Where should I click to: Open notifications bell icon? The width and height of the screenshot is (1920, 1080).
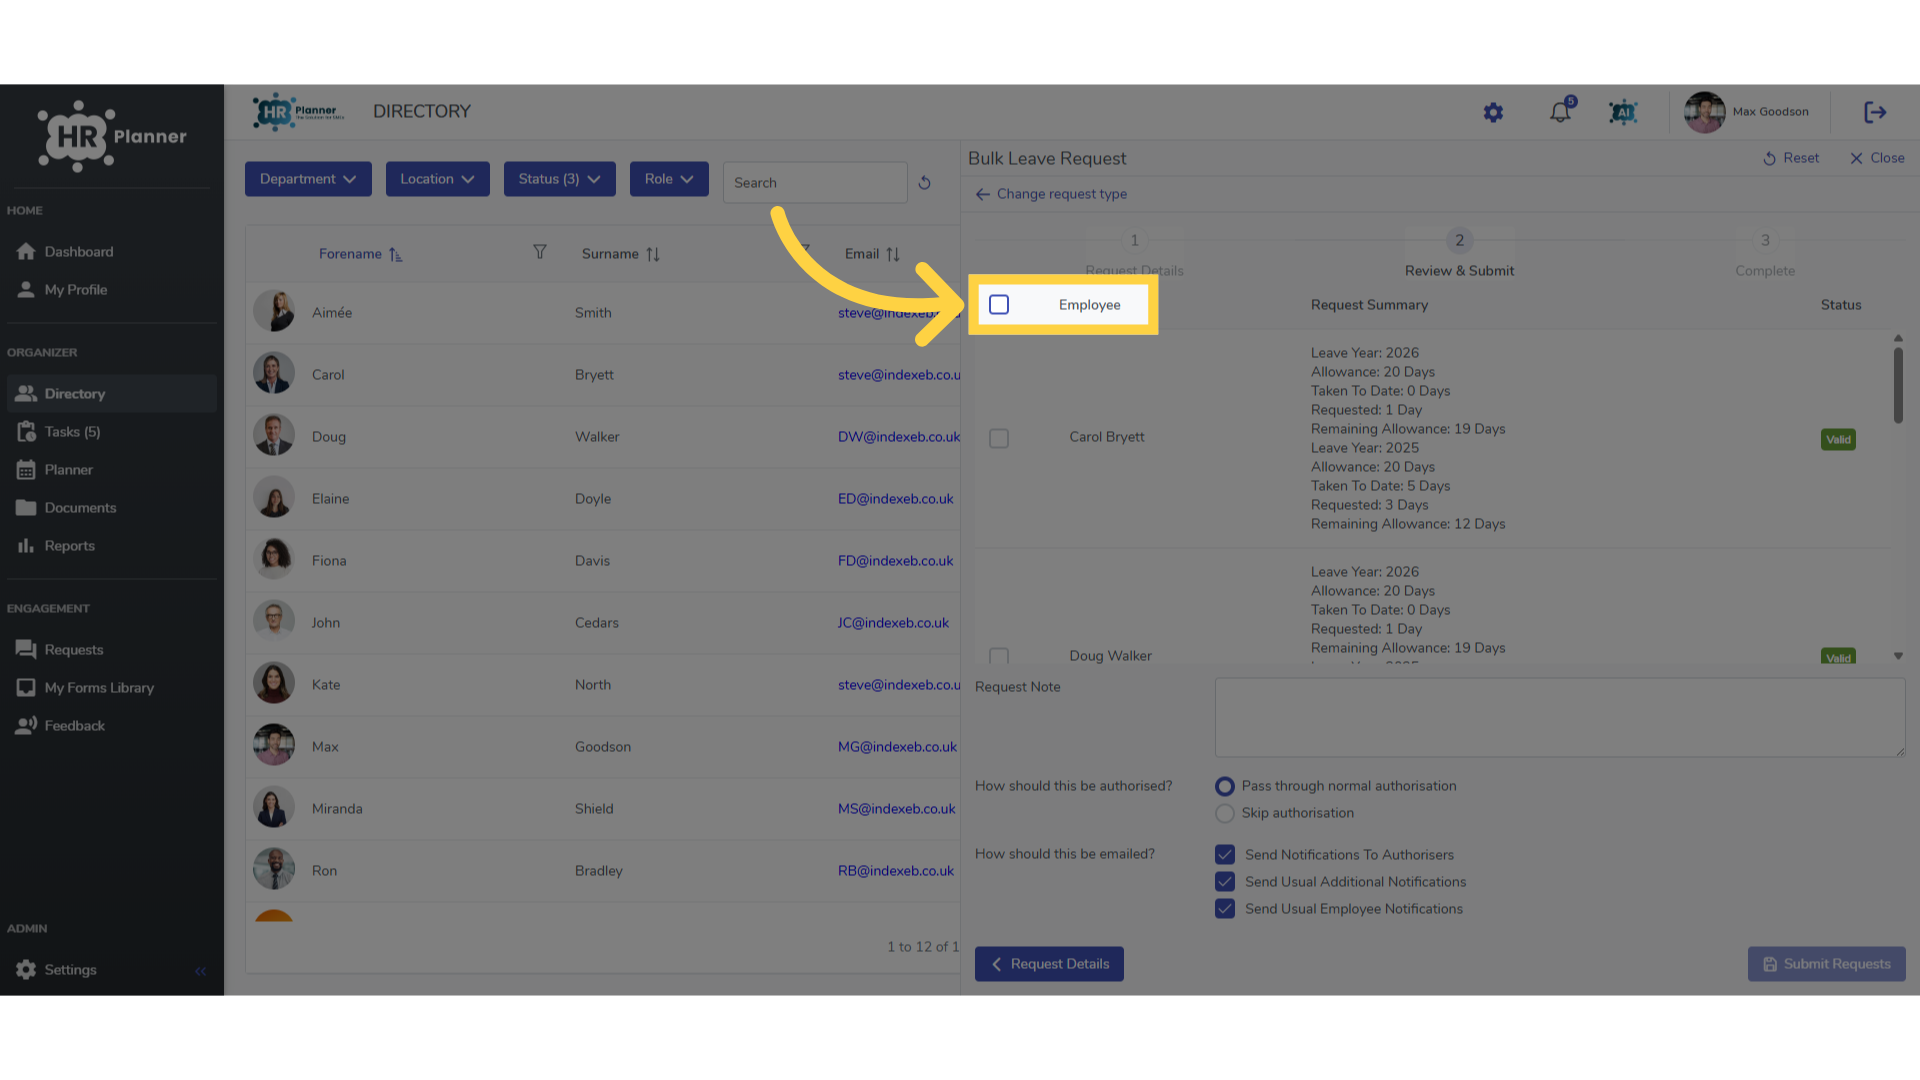pyautogui.click(x=1560, y=112)
